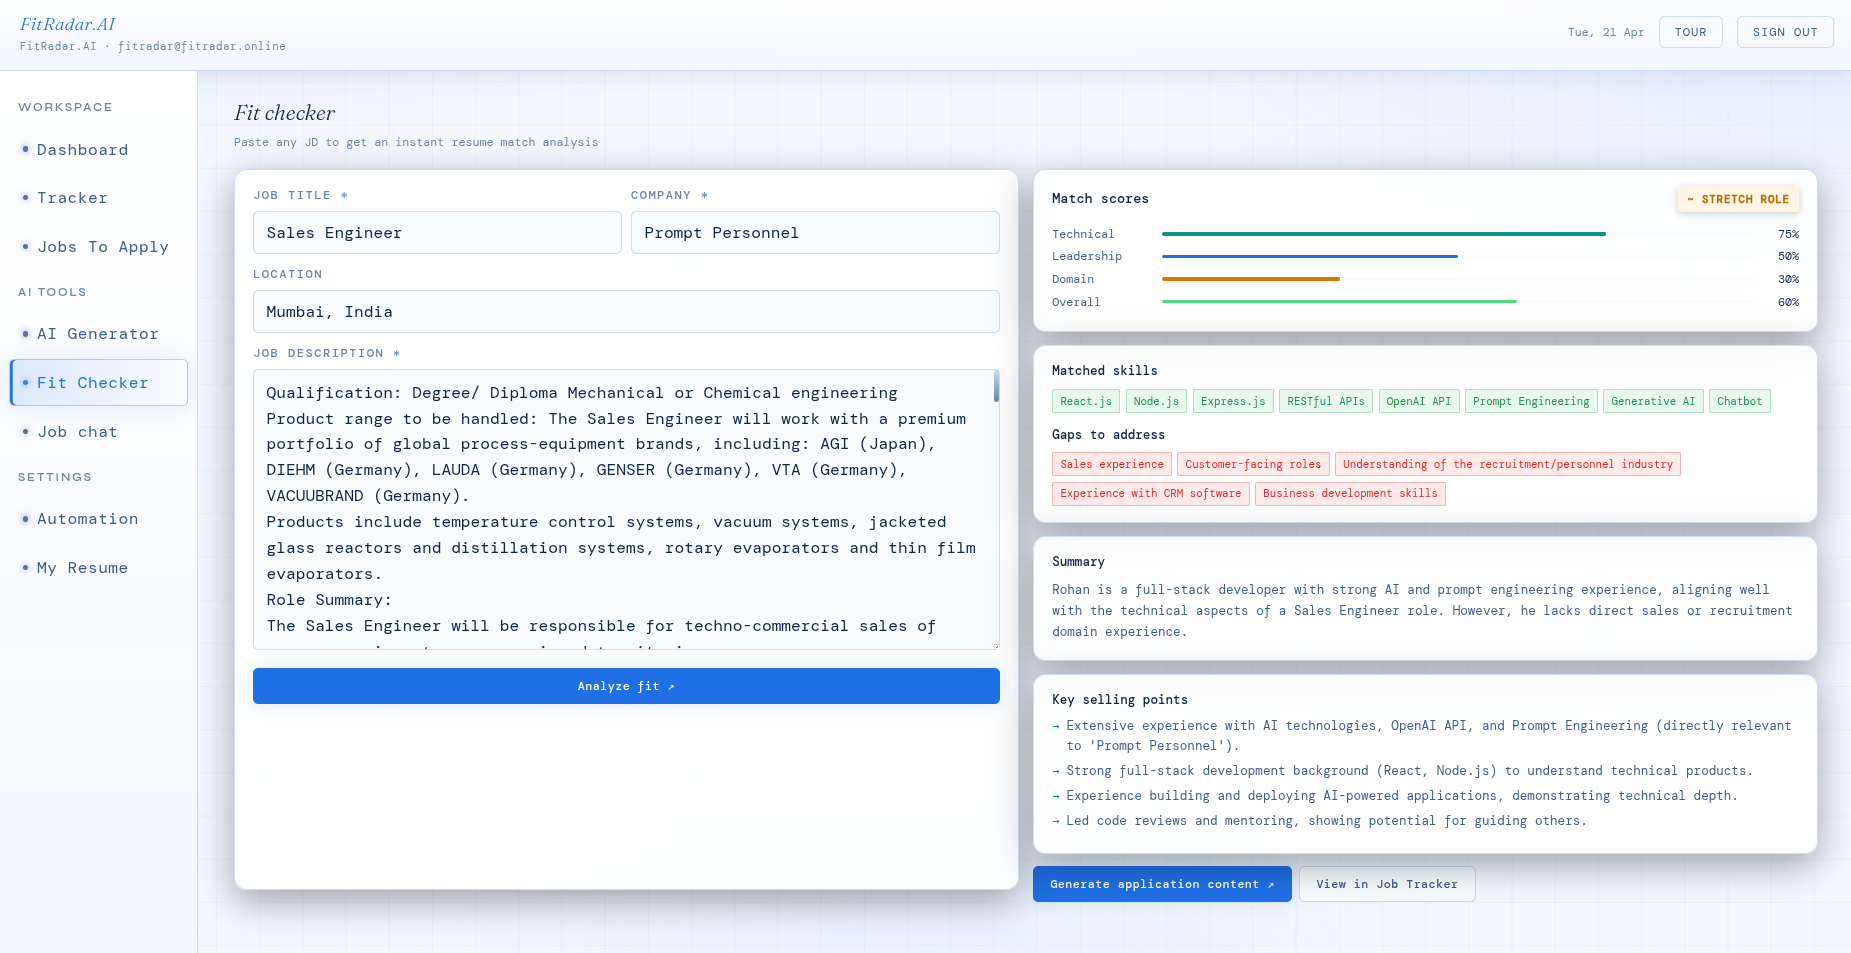The image size is (1851, 953).
Task: Click the Prompt Engineering skill tag
Action: point(1531,401)
